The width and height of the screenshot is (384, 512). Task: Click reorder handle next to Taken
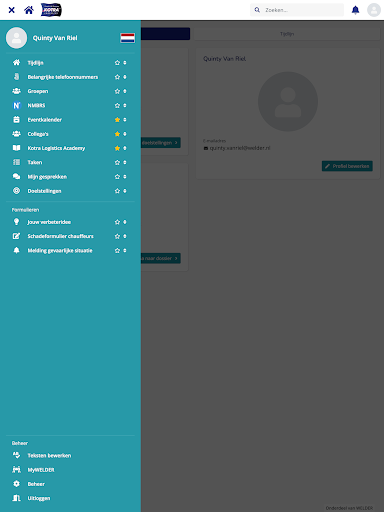click(x=125, y=162)
